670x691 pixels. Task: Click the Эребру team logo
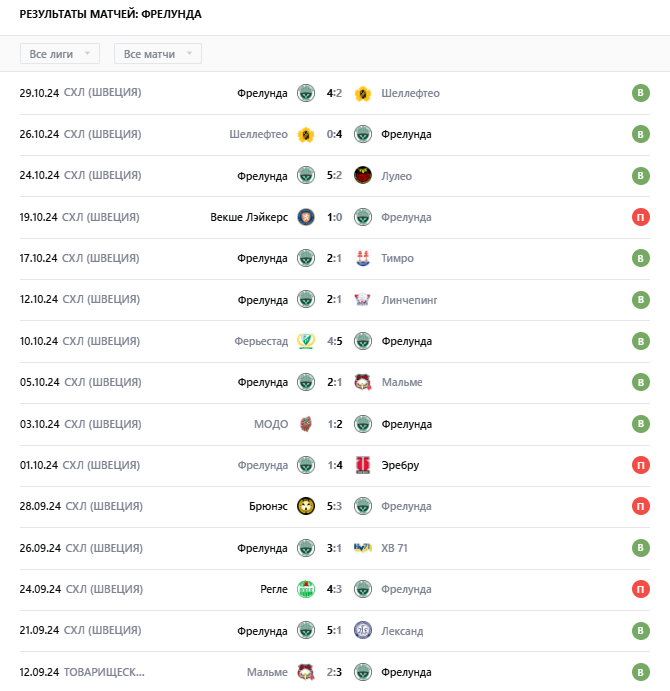tap(363, 465)
